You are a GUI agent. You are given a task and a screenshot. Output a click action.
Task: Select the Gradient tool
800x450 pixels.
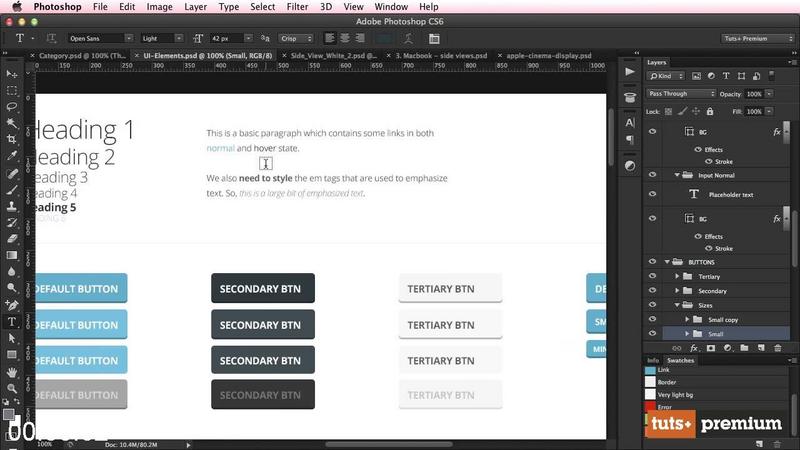[12, 255]
